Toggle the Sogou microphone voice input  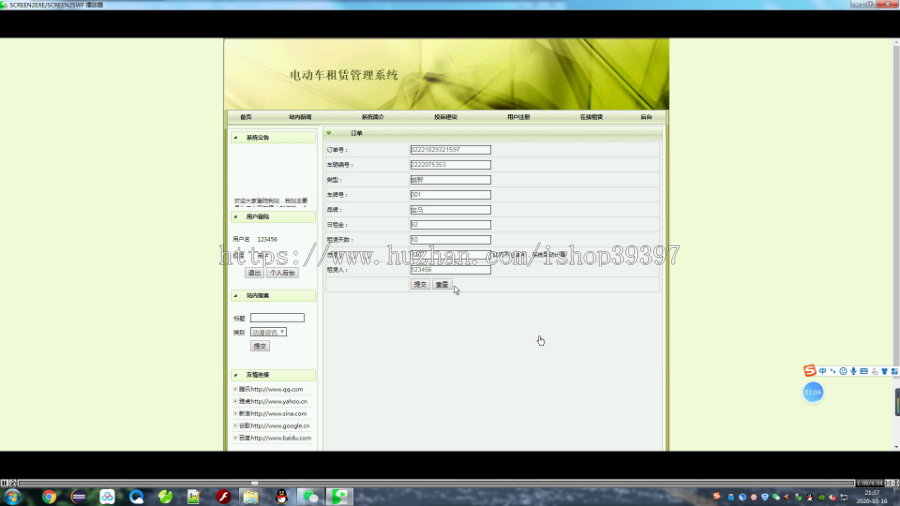pos(854,371)
